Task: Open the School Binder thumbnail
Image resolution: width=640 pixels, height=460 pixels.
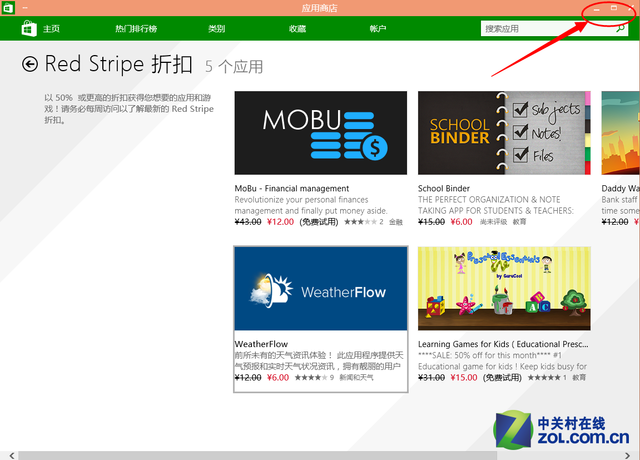Action: click(x=504, y=133)
